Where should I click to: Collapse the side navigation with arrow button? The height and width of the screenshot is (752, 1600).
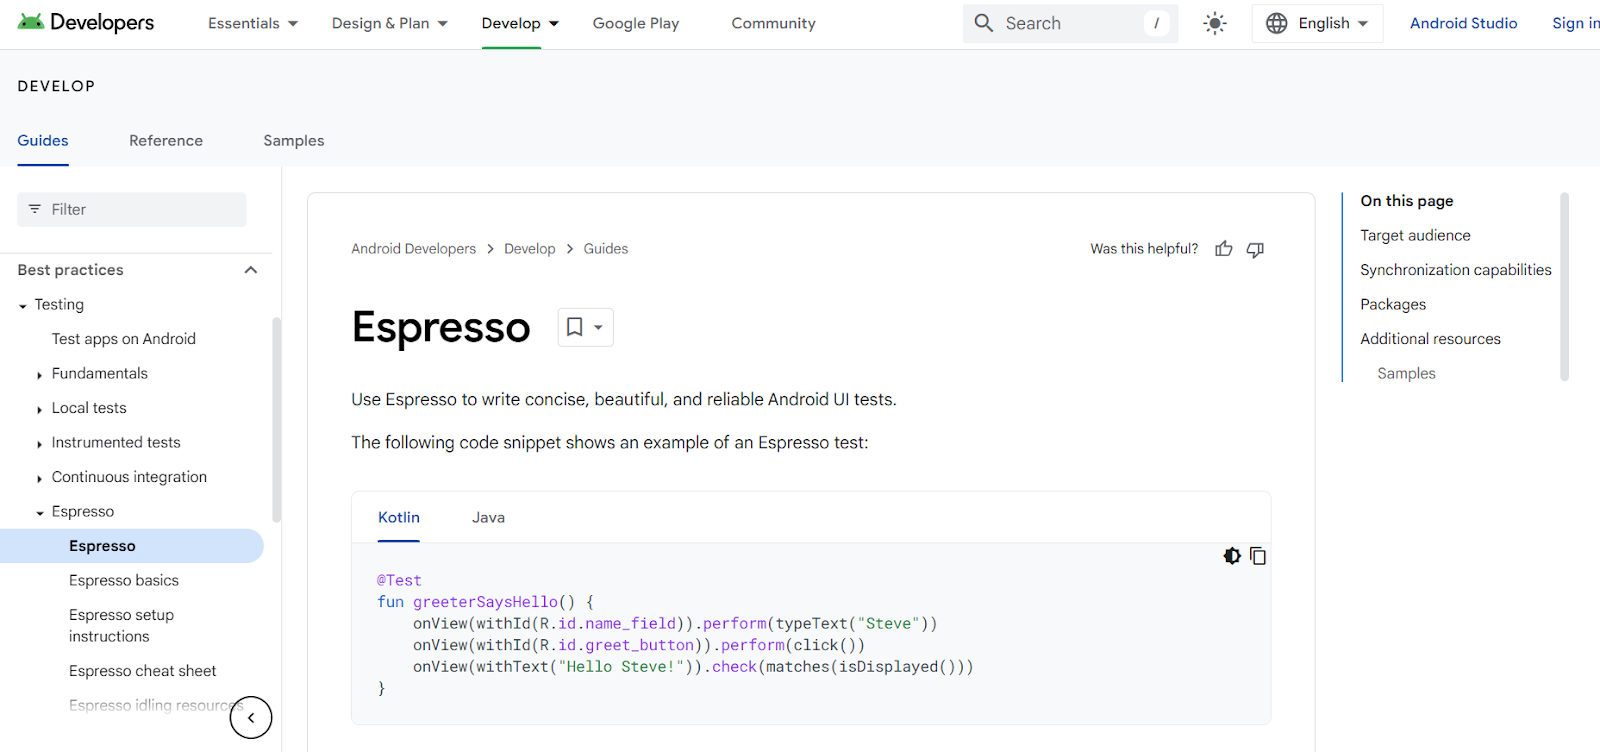coord(251,717)
